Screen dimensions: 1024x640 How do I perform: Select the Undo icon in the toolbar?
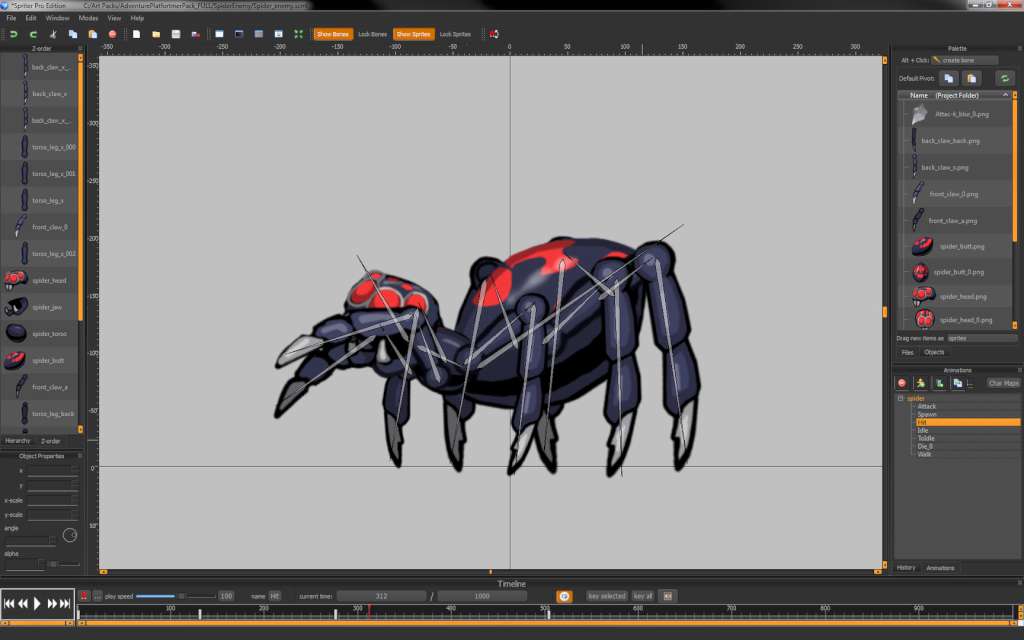[x=13, y=33]
